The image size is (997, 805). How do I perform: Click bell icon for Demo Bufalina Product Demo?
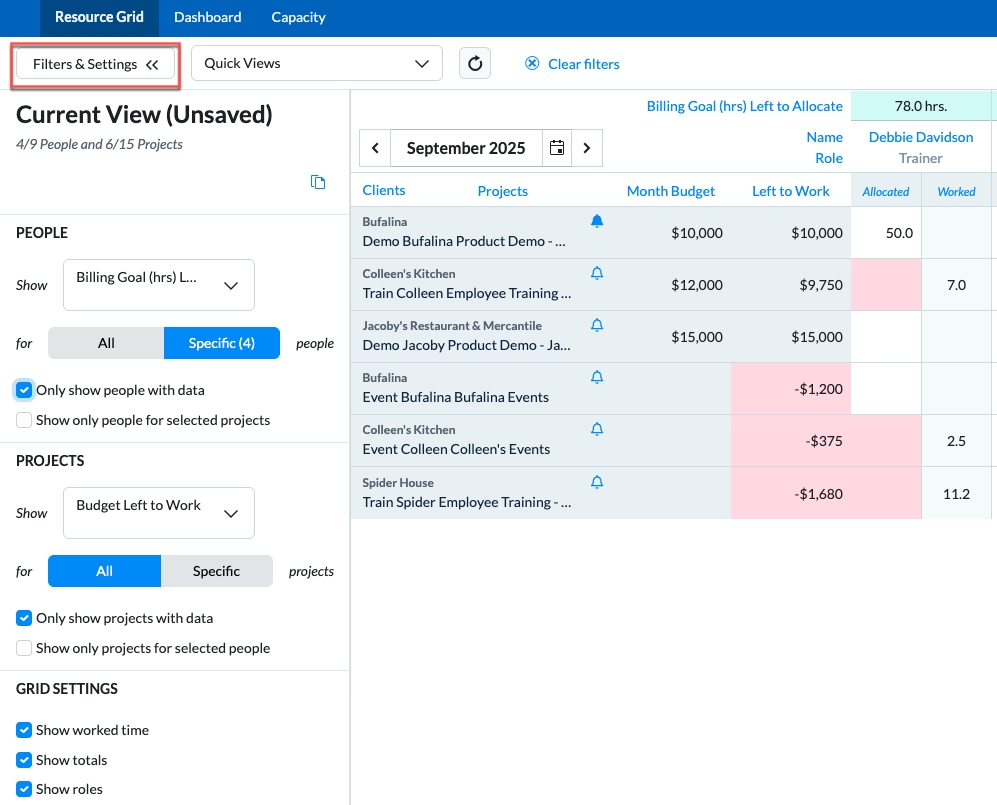[x=596, y=221]
